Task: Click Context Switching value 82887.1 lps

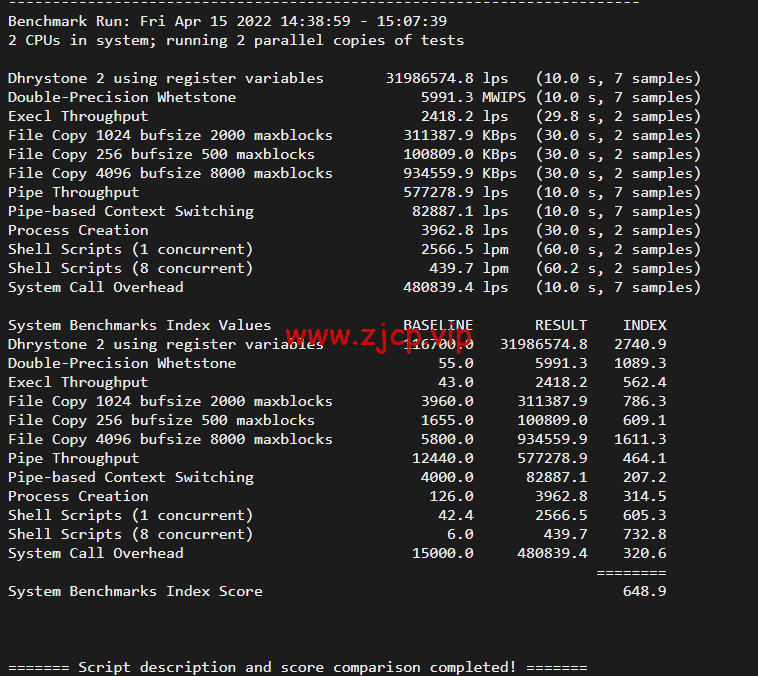Action: pyautogui.click(x=460, y=211)
